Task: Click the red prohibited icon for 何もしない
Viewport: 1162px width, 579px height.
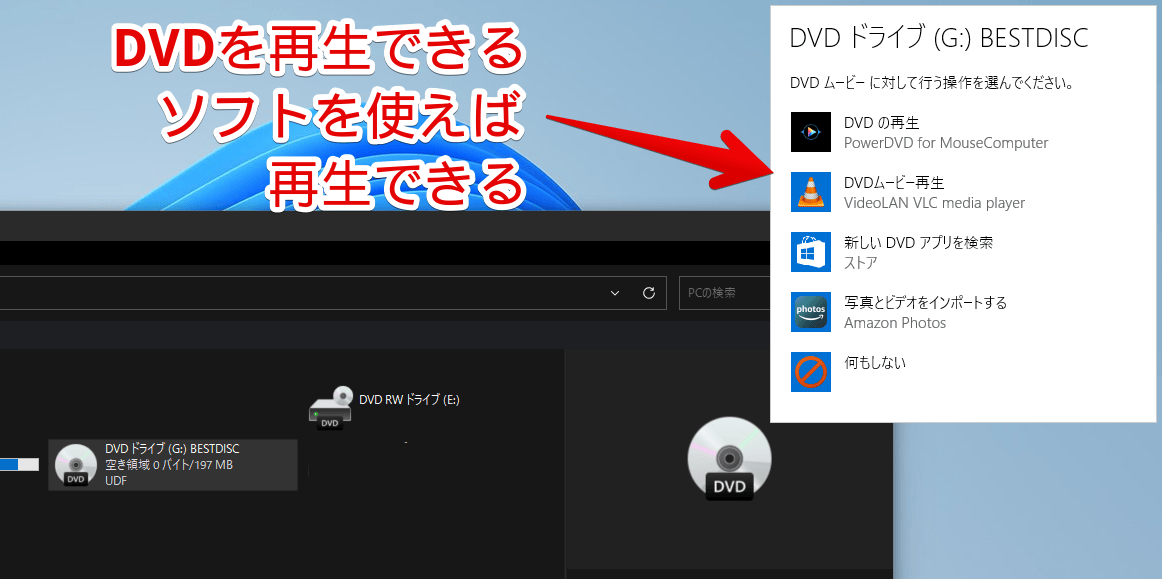Action: 810,372
